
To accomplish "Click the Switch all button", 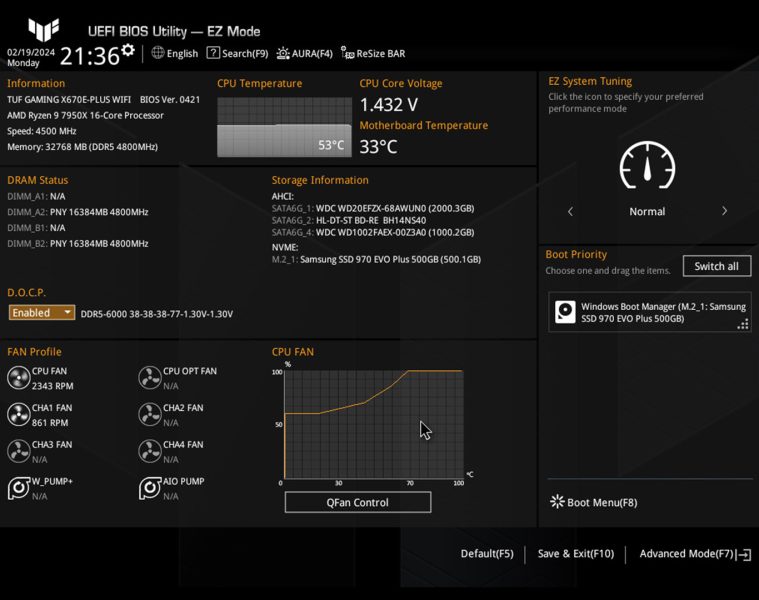I will tap(716, 266).
